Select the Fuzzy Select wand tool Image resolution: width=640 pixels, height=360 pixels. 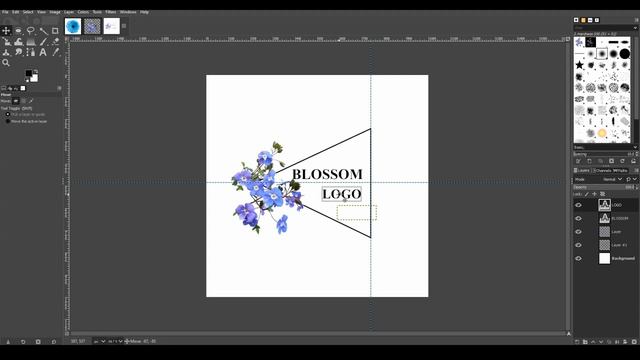point(43,31)
